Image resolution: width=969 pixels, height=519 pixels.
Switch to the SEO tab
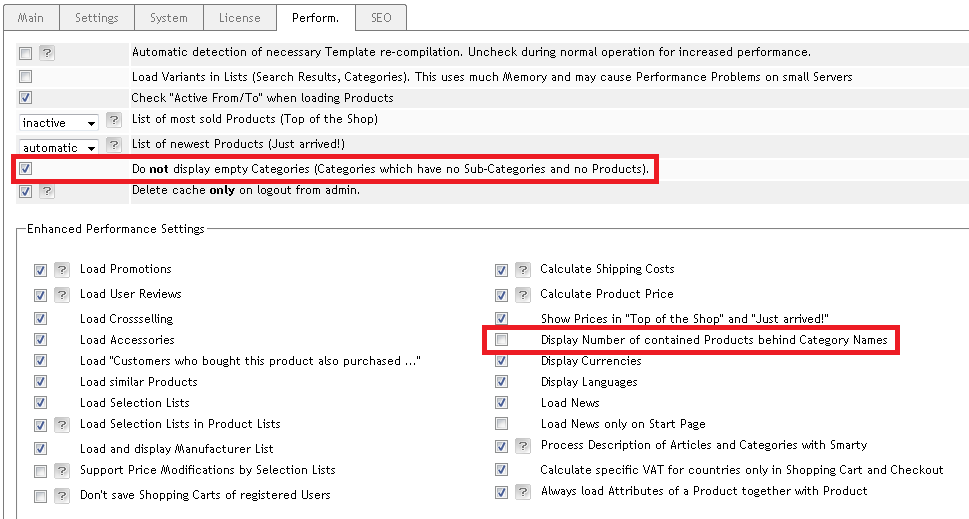pos(381,17)
